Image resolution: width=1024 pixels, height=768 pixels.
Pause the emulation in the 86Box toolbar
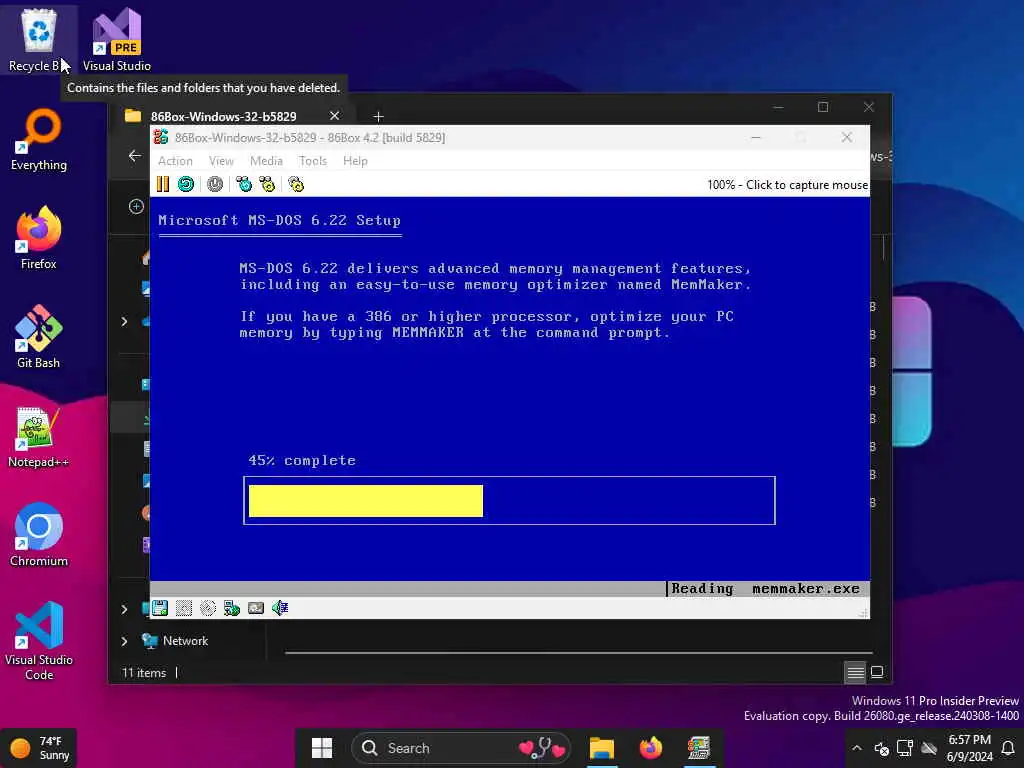[163, 185]
